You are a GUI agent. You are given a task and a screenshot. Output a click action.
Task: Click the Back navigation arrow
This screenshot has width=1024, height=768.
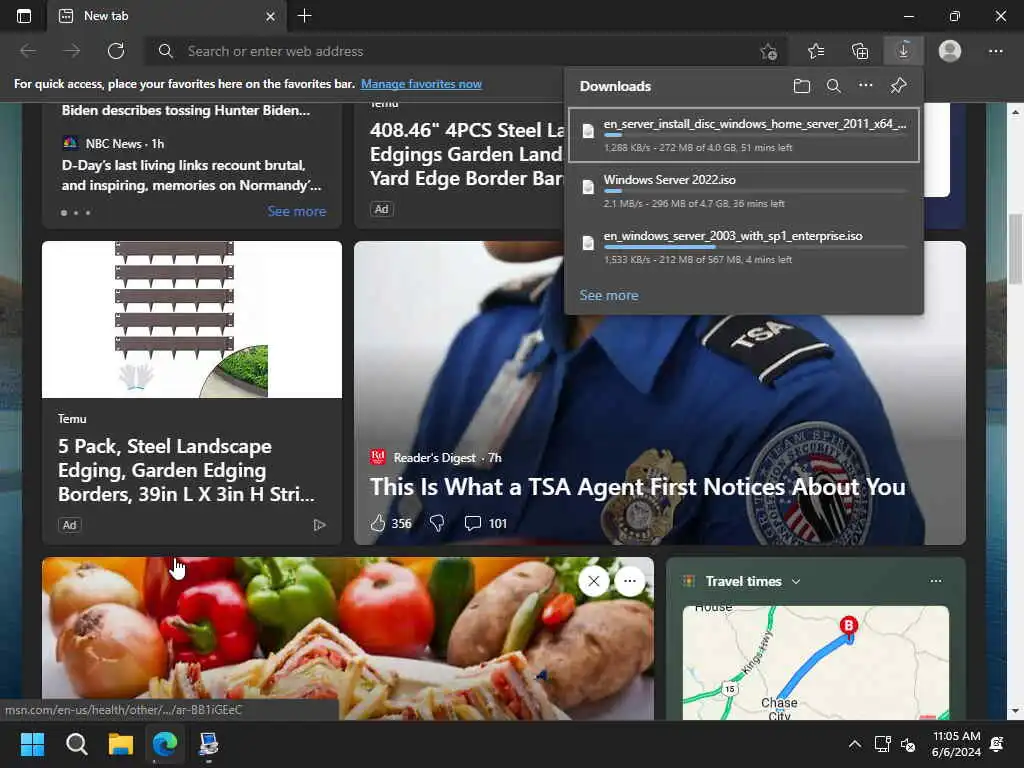click(x=28, y=51)
